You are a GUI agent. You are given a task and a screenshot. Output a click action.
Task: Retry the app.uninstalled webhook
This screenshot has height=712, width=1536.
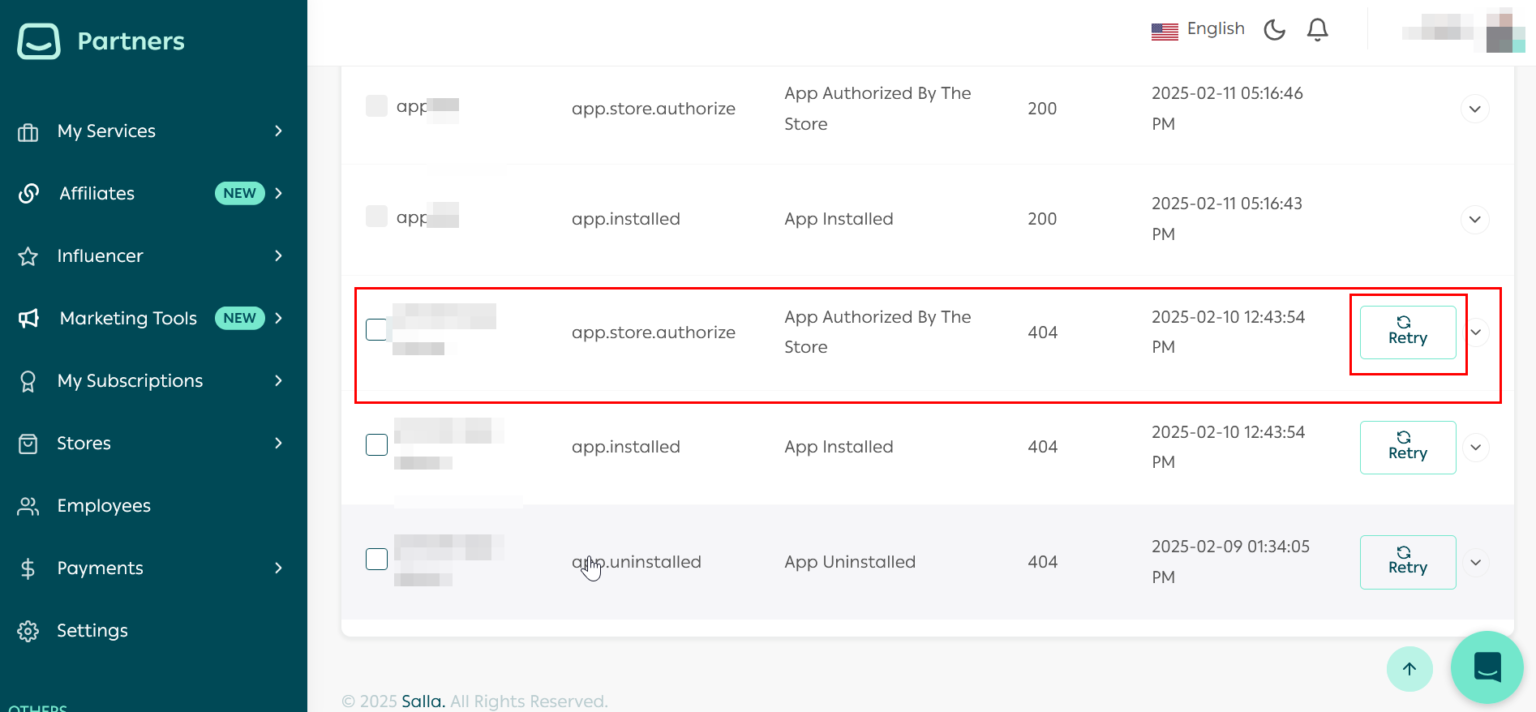[x=1408, y=562]
